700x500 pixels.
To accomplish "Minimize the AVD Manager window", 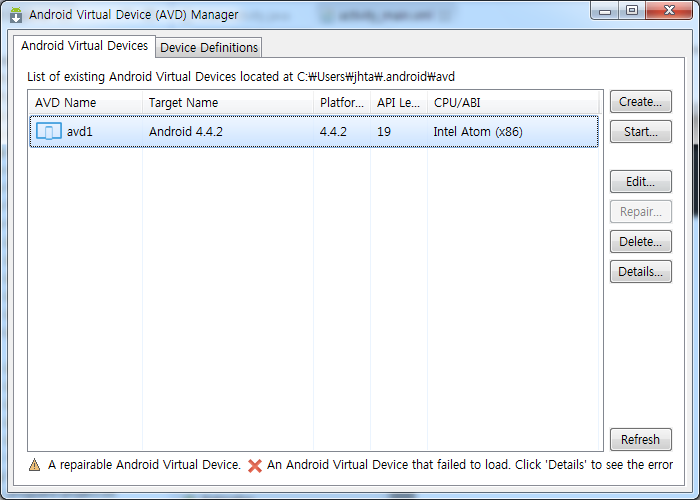I will point(605,11).
